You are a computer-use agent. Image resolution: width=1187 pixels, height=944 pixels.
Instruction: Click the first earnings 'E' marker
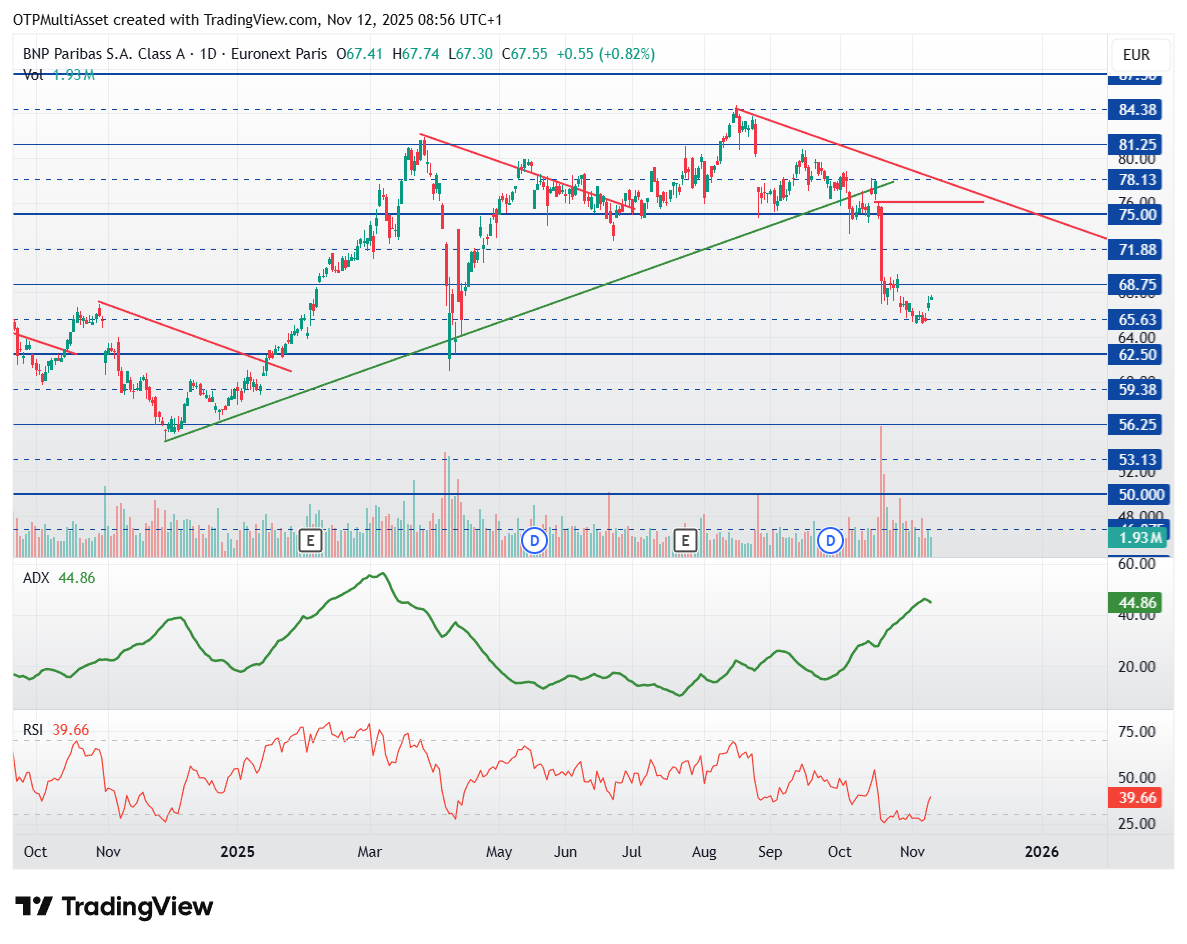[310, 541]
